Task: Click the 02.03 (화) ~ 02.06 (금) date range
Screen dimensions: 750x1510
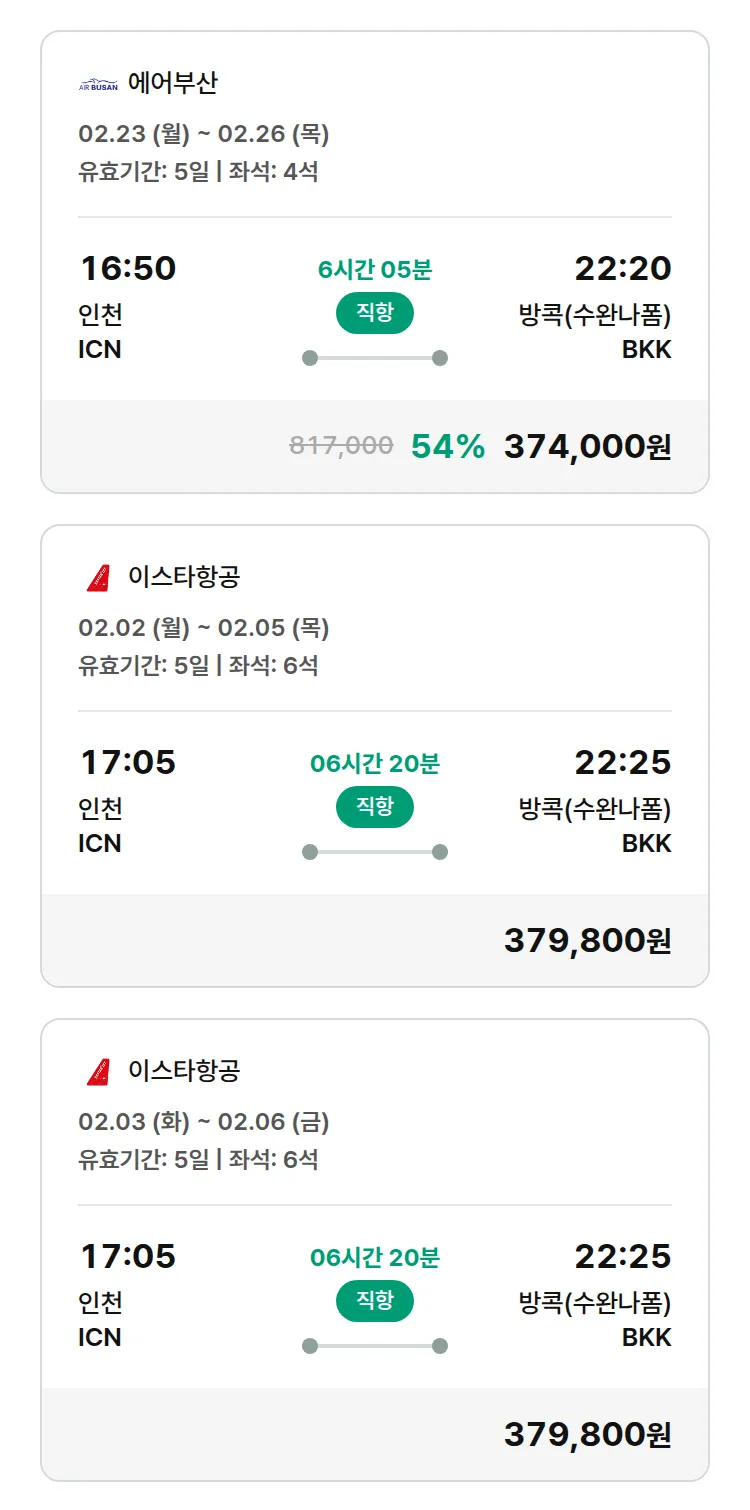Action: coord(204,1122)
